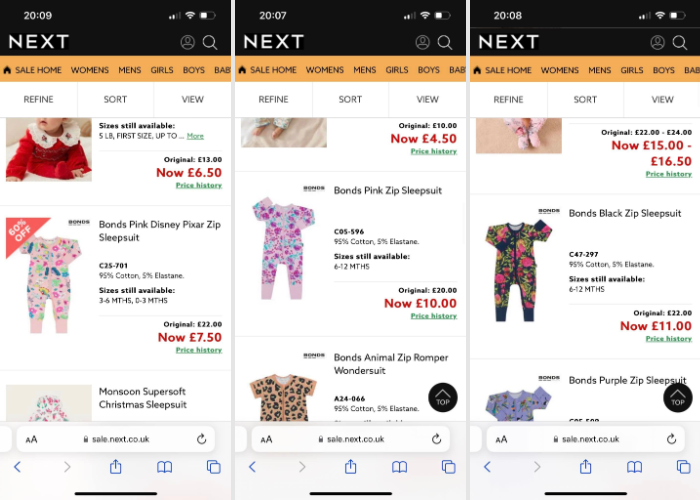The width and height of the screenshot is (700, 500).
Task: Tap SALE HOME house icon in left screen
Action: click(x=7, y=70)
